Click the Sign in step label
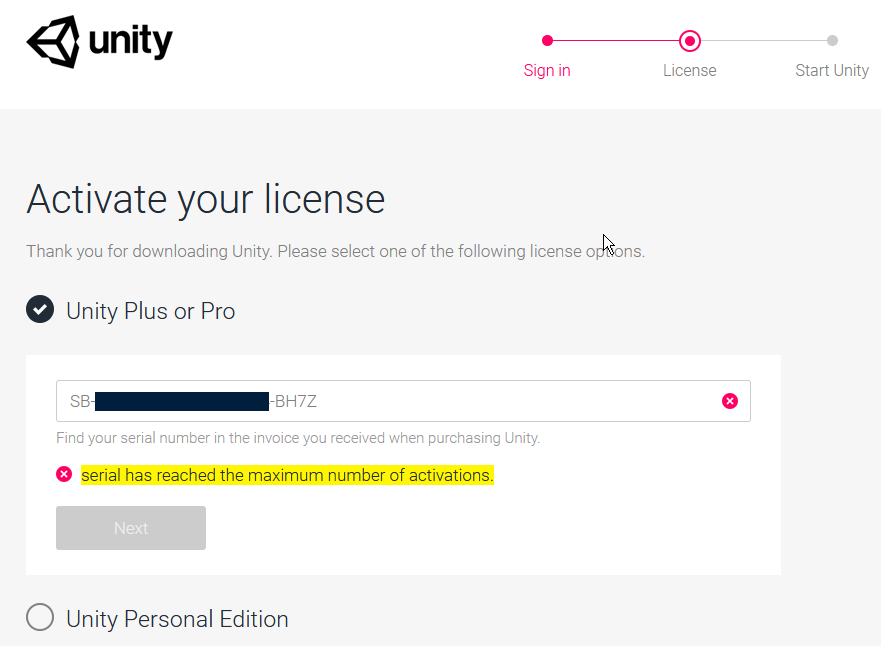This screenshot has width=881, height=646. coord(547,70)
